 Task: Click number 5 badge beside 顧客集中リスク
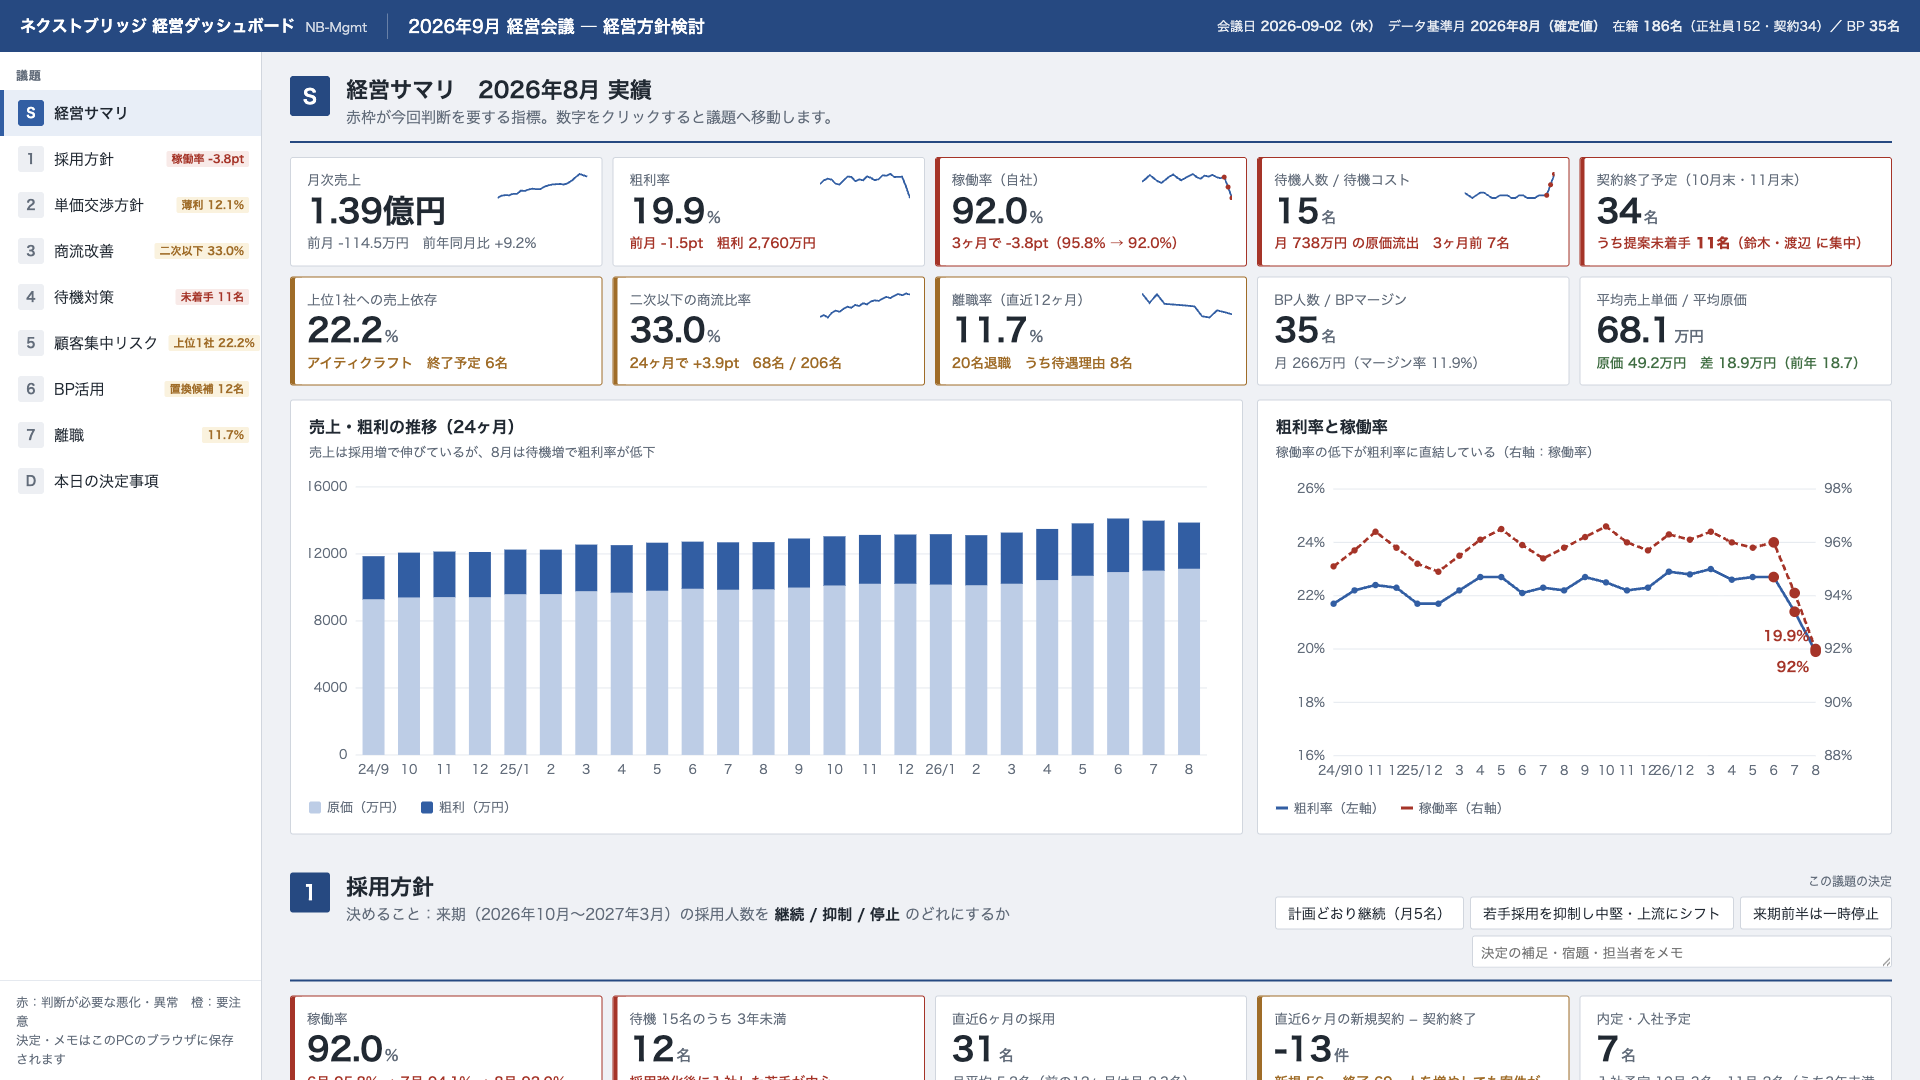point(31,343)
